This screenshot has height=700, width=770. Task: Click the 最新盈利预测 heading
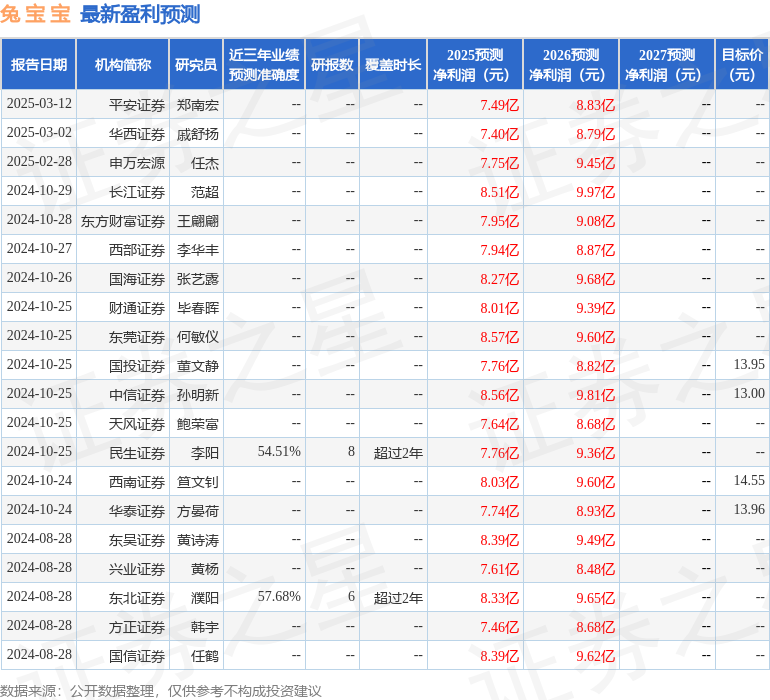pos(140,14)
